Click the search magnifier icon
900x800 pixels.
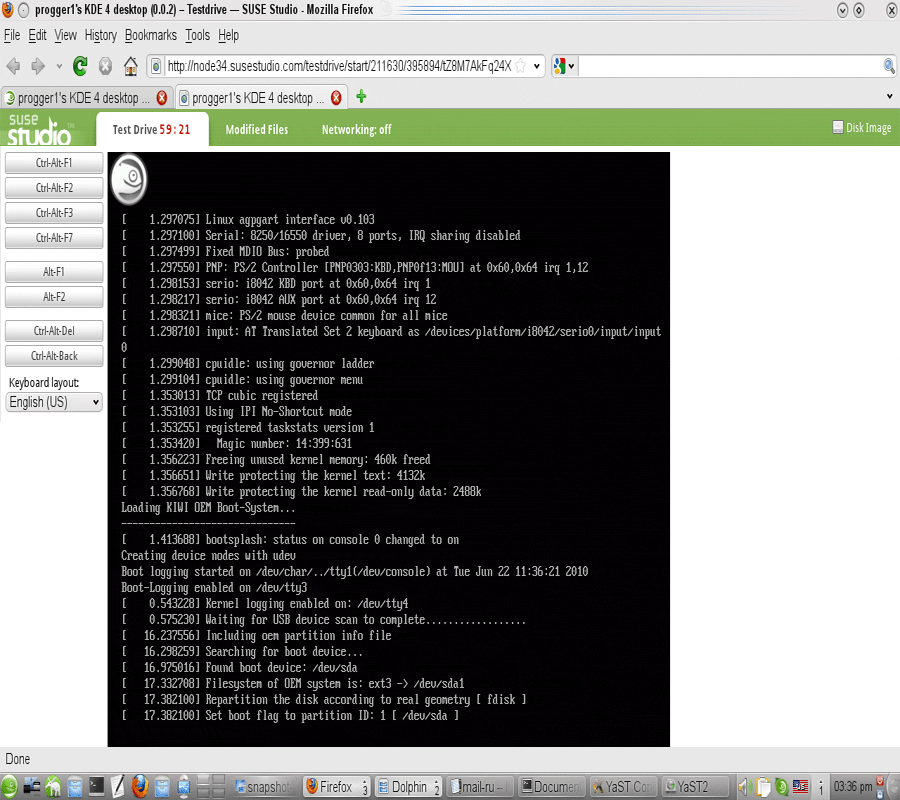point(889,67)
